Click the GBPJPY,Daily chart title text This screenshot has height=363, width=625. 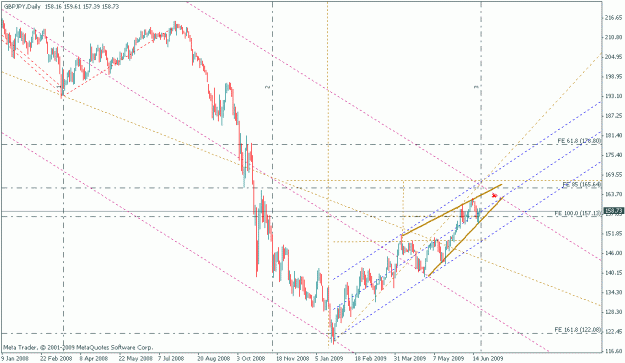pos(22,7)
